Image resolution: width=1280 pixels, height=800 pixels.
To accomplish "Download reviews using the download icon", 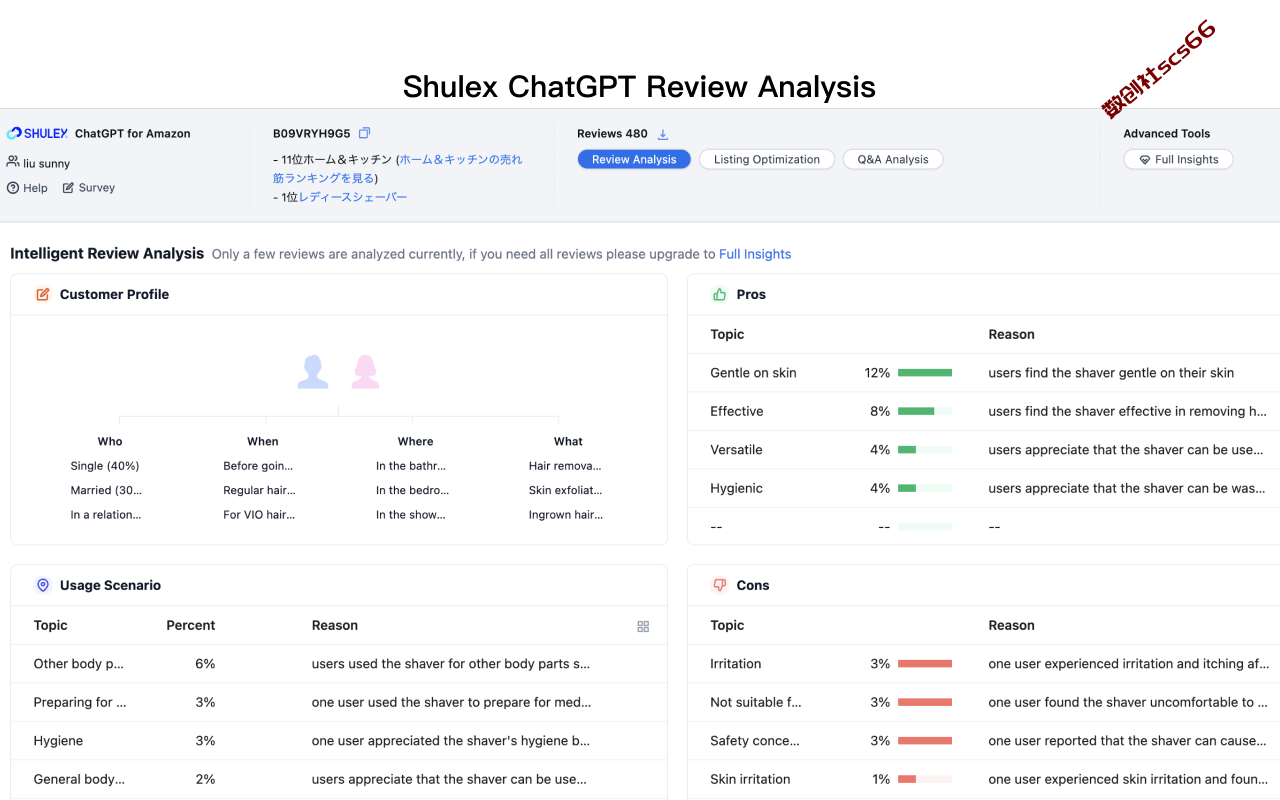I will [x=662, y=134].
